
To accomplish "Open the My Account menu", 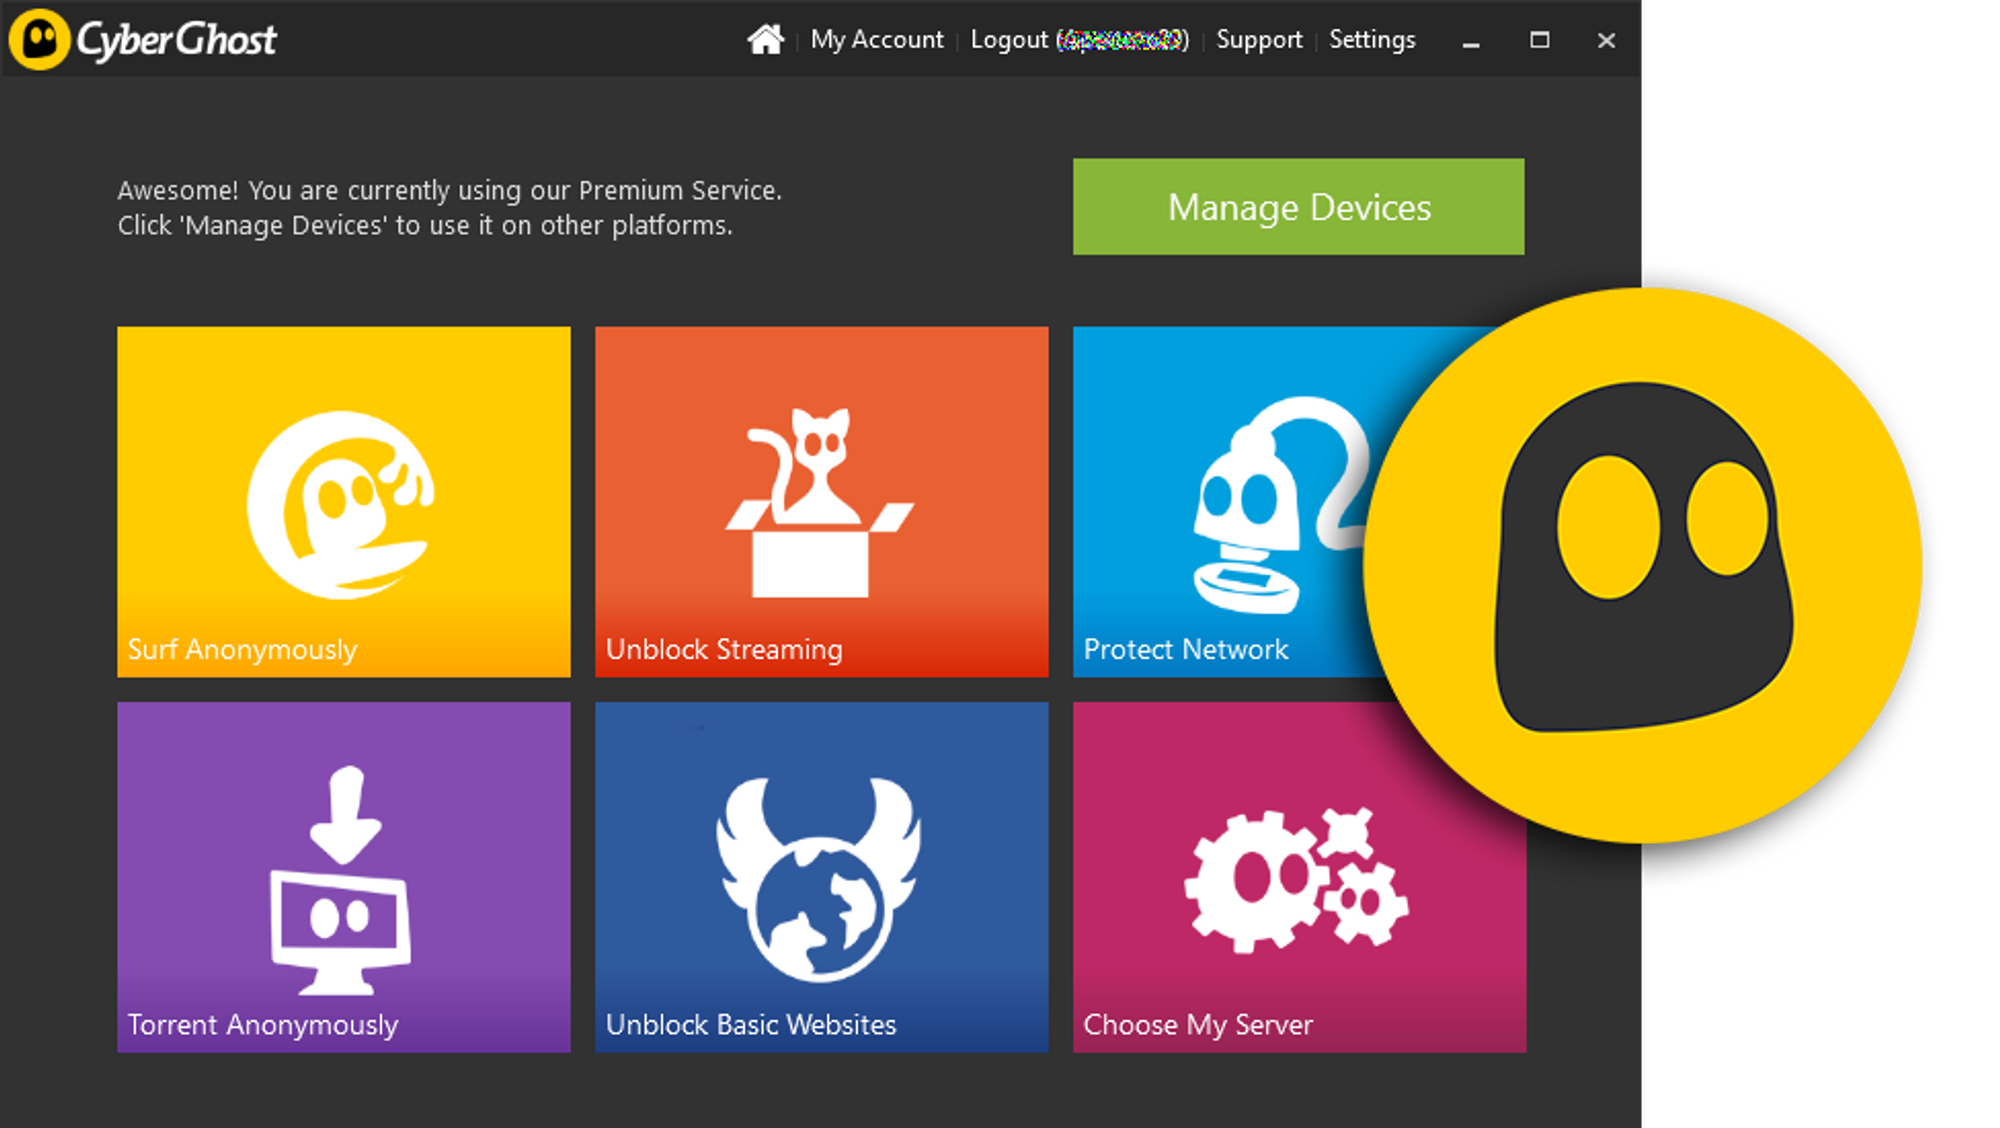I will coord(877,40).
